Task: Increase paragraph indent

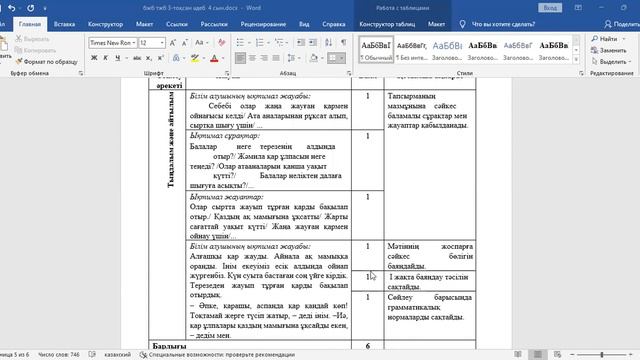Action: coord(313,43)
